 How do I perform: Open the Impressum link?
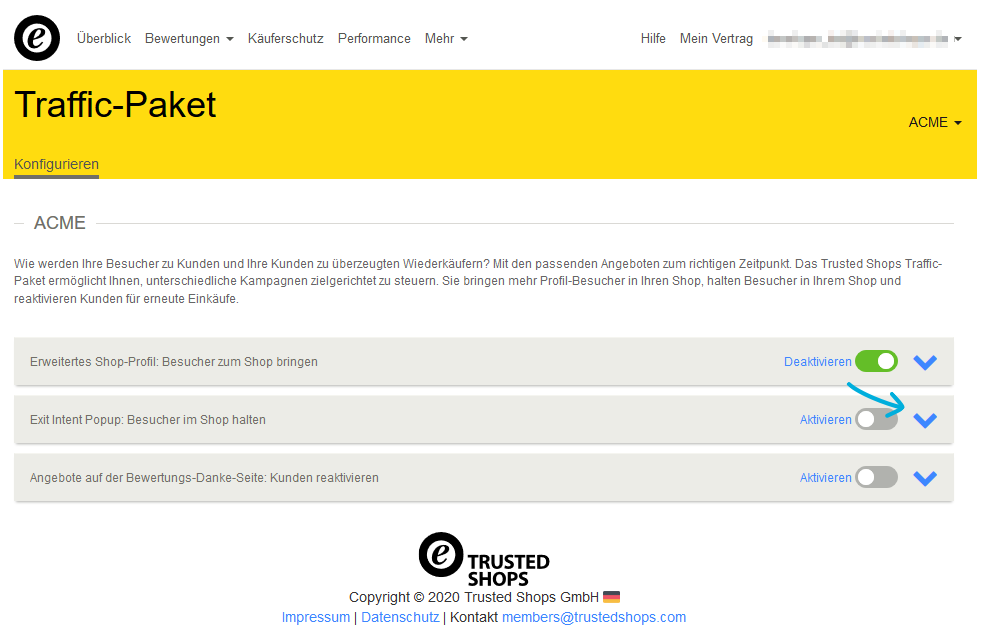click(x=316, y=617)
